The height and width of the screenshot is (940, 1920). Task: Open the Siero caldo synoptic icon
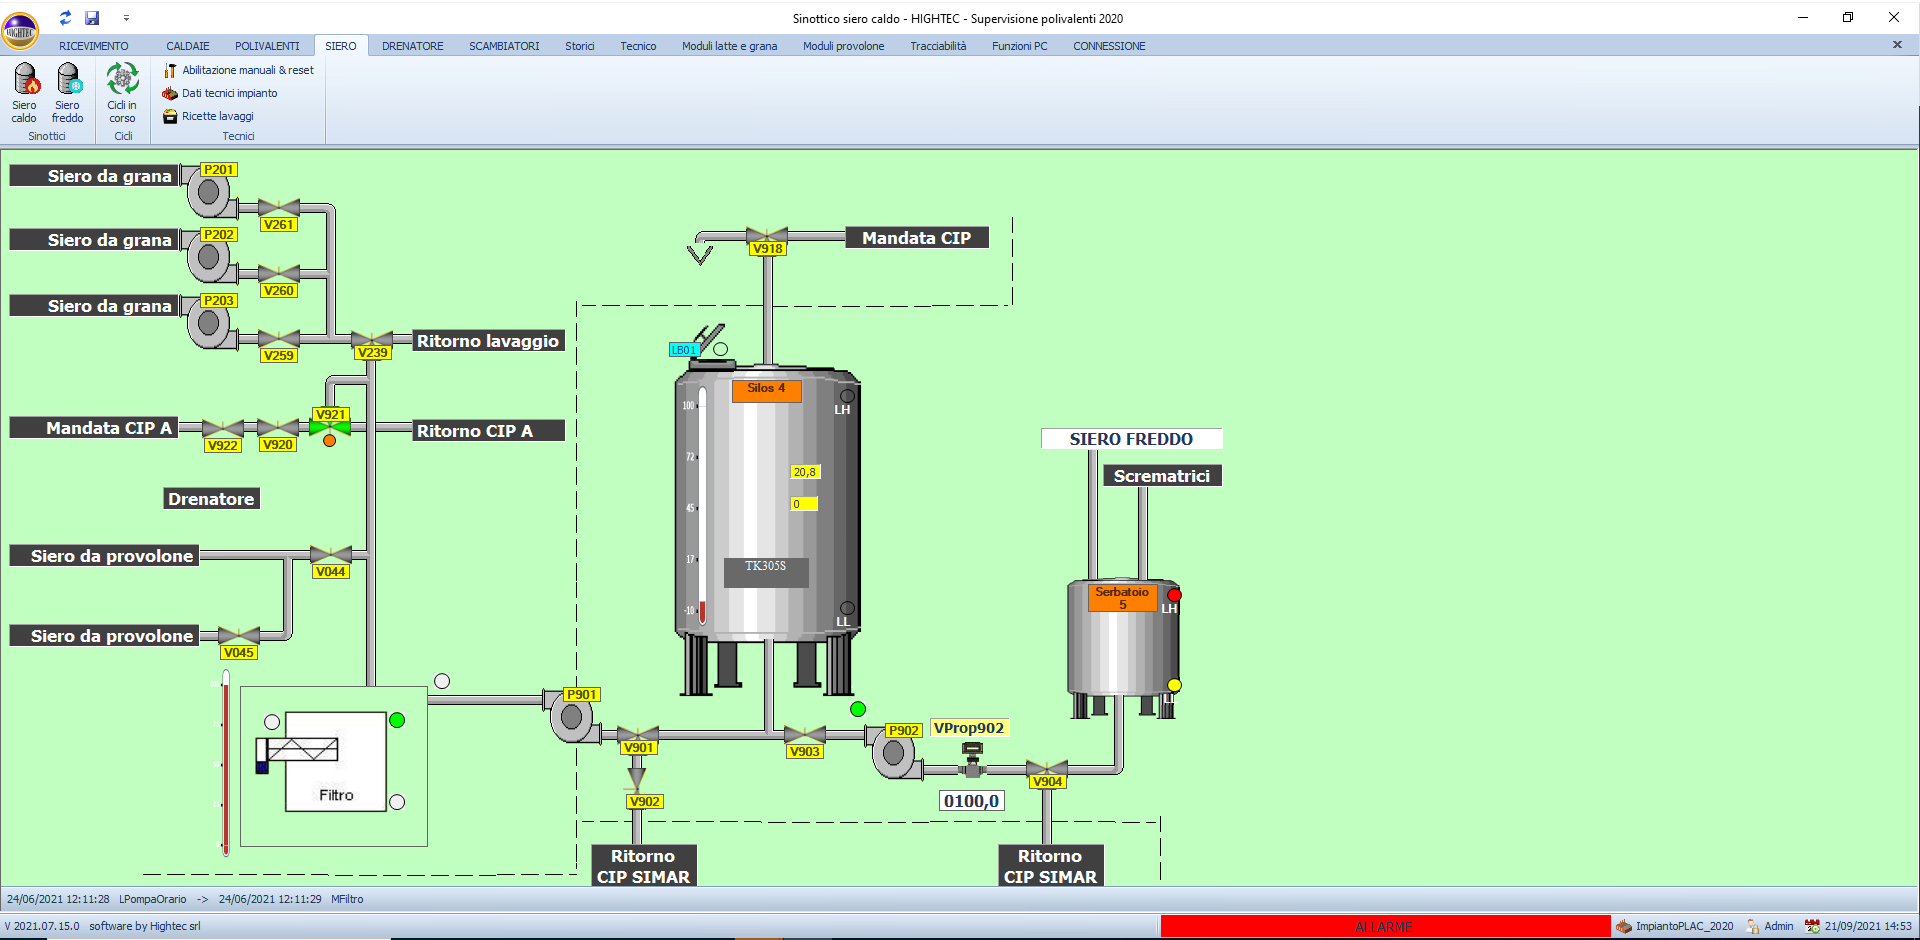pyautogui.click(x=24, y=93)
